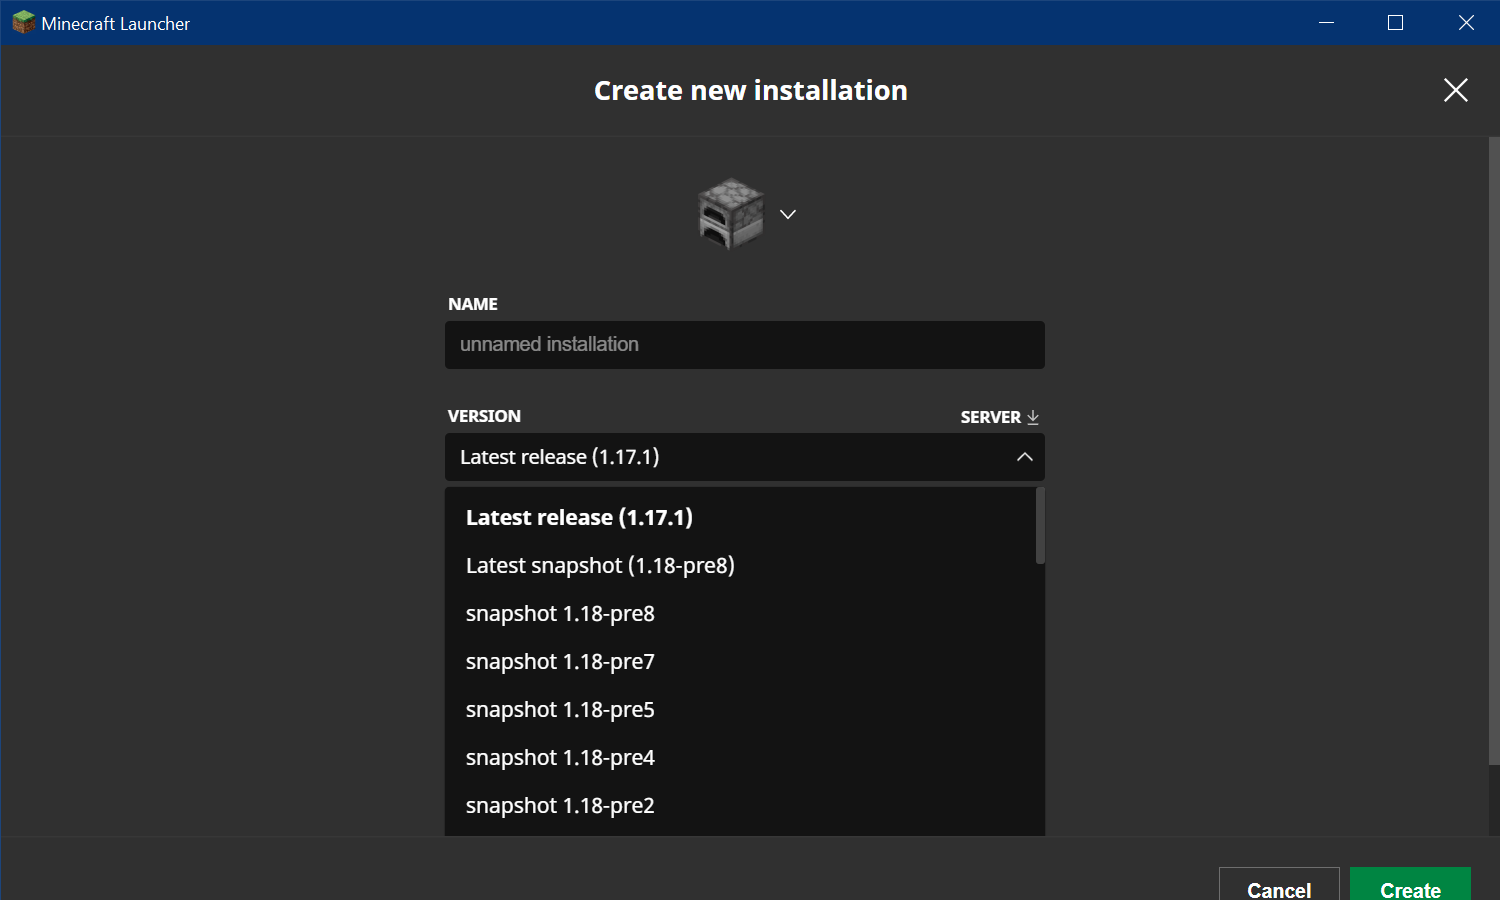Click the Cancel button
1500x900 pixels.
coord(1278,885)
